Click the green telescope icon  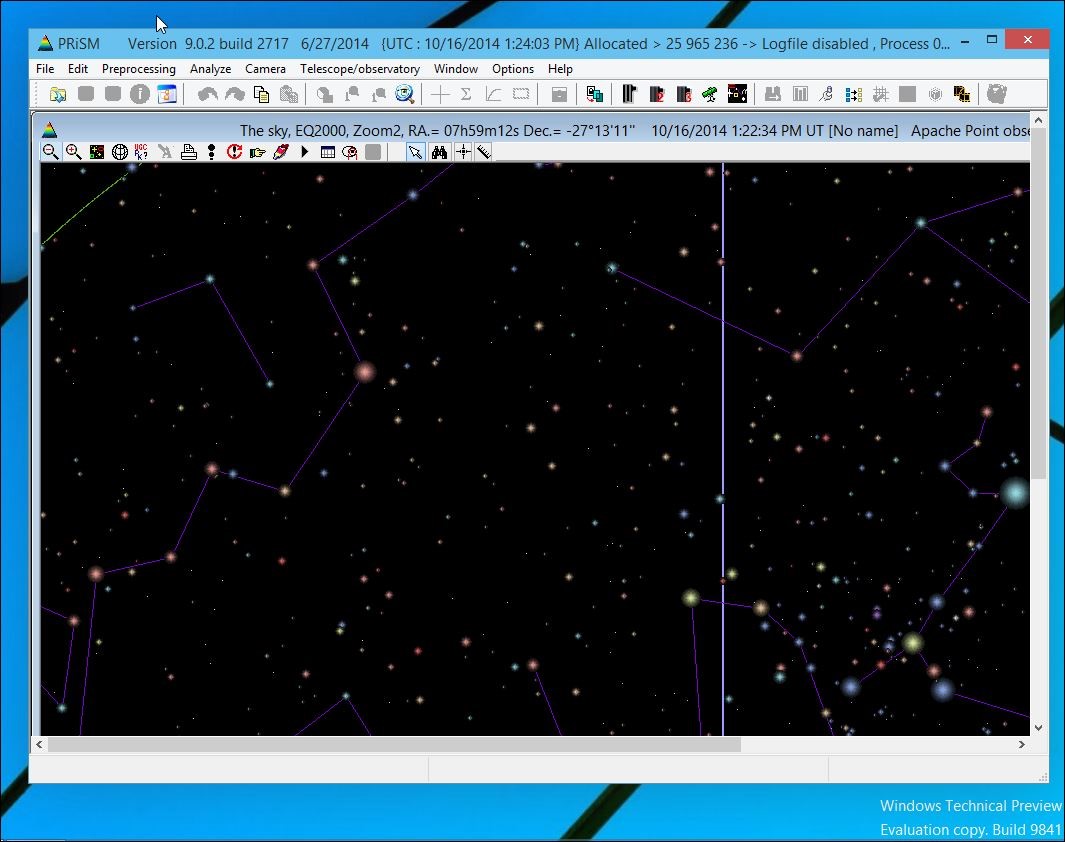point(709,94)
